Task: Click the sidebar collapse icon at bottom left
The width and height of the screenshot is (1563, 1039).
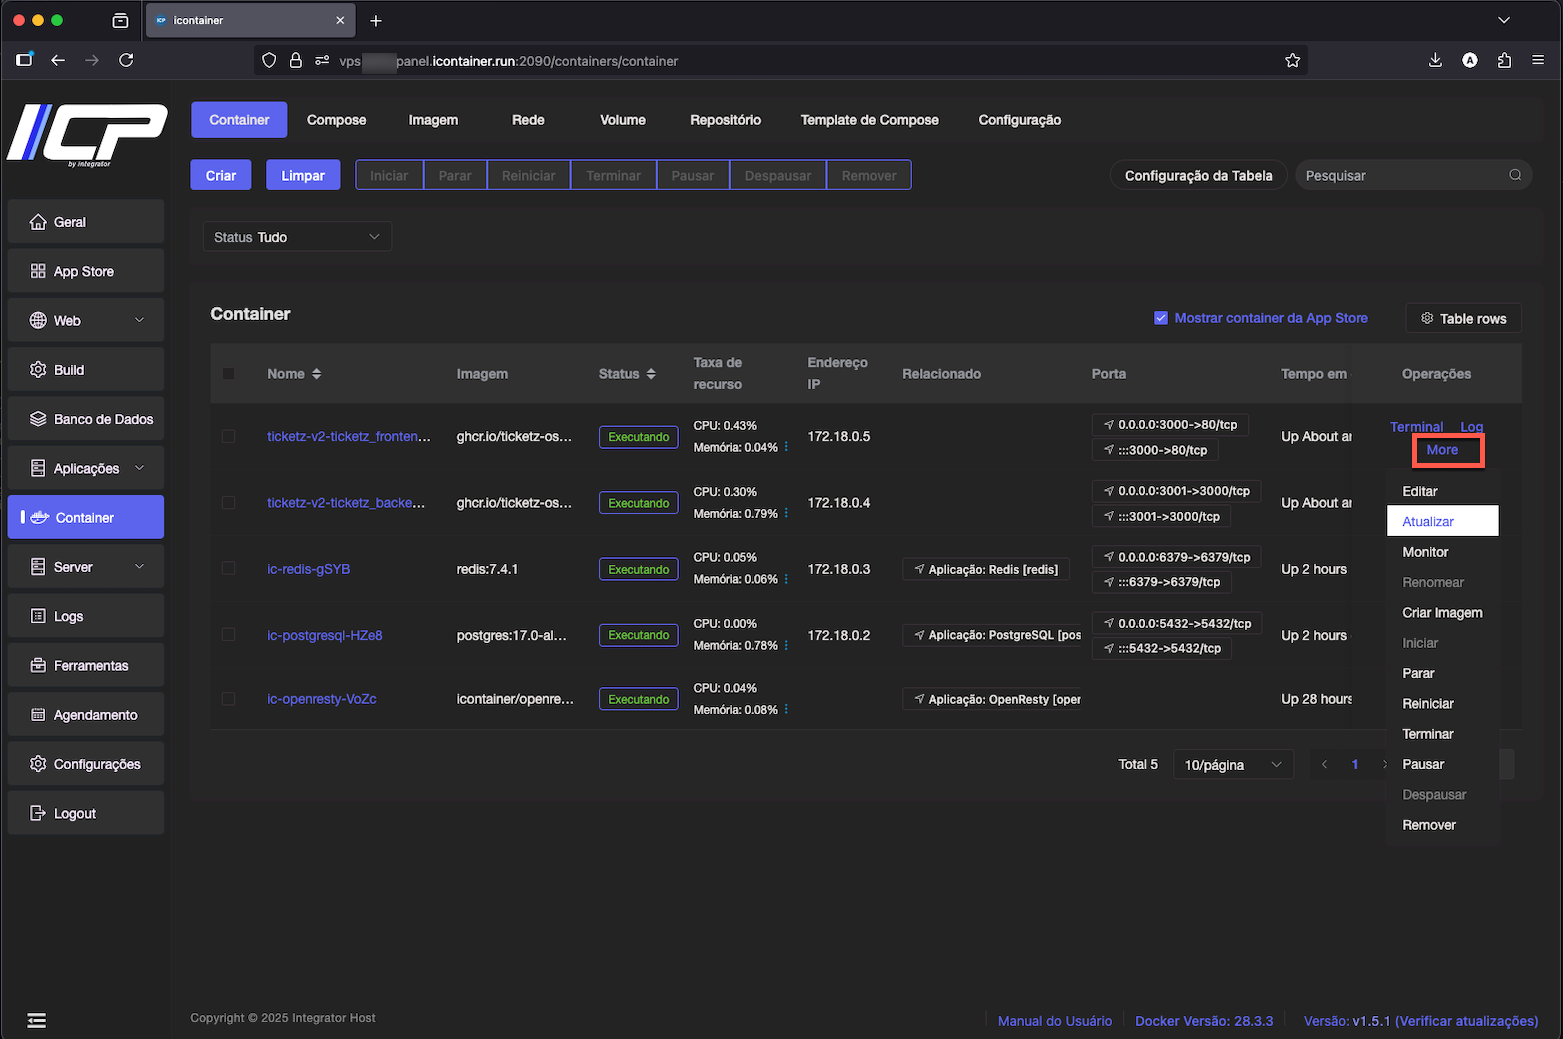Action: click(37, 1020)
